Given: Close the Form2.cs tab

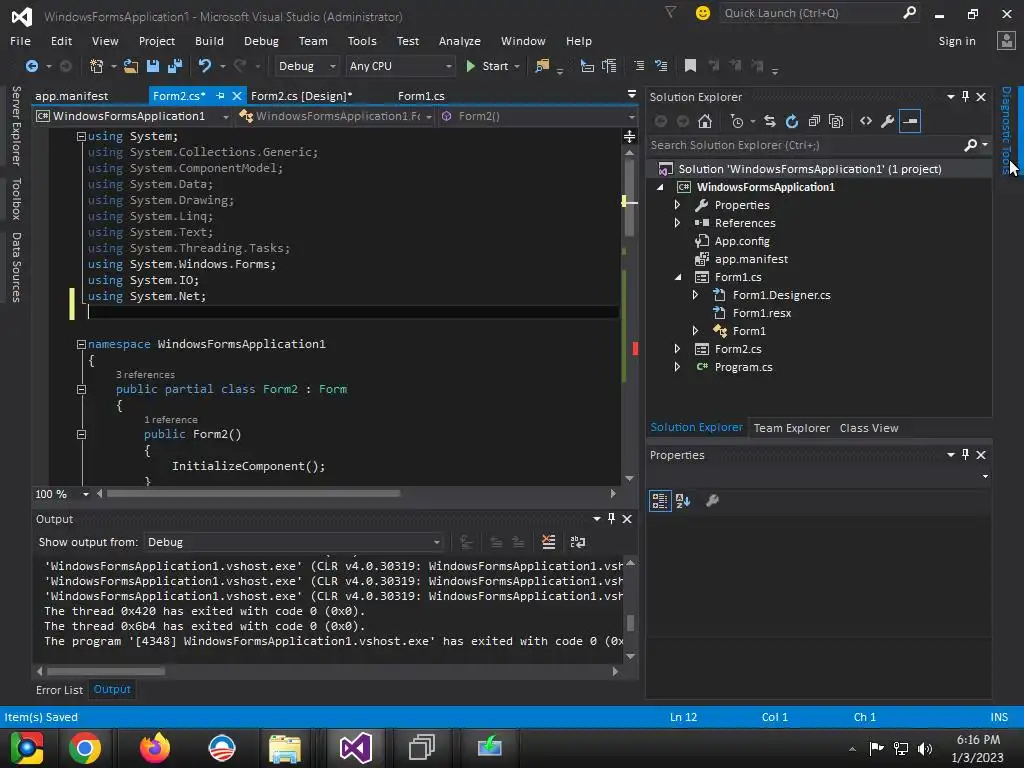Looking at the screenshot, I should (x=237, y=96).
